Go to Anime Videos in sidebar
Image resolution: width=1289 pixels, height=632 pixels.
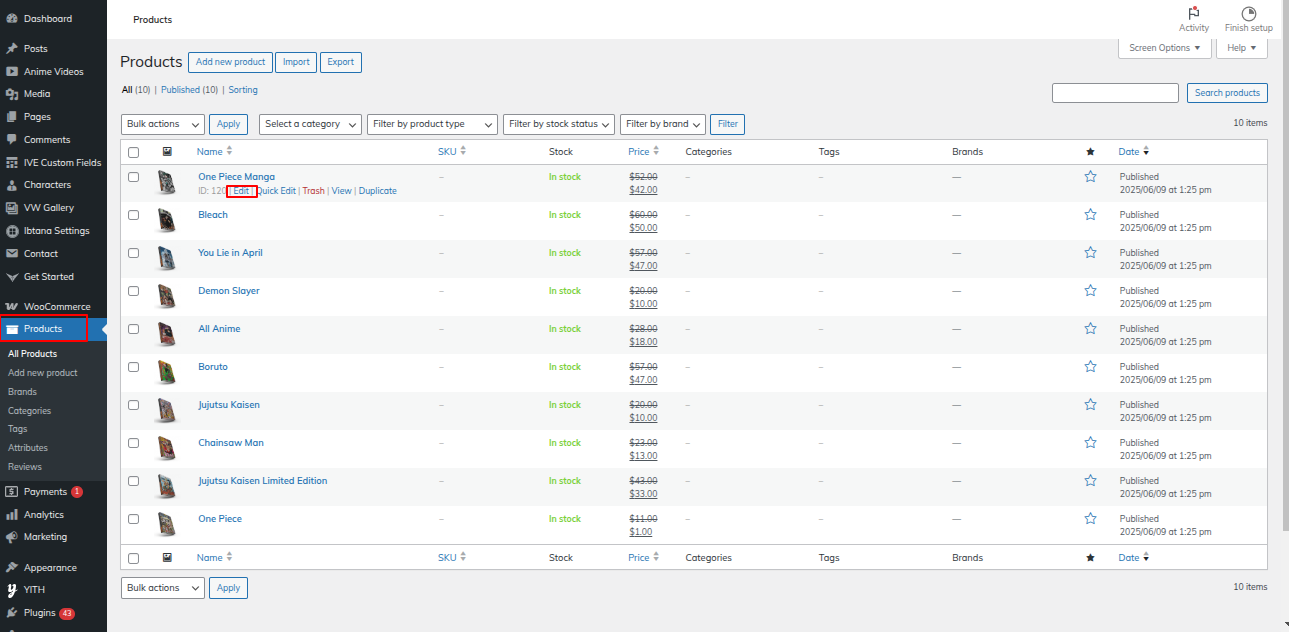53,72
